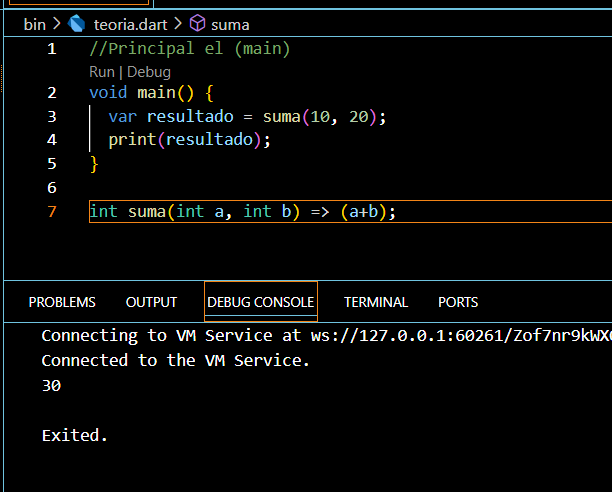Select the DEBUG CONSOLE tab
612x492 pixels.
[x=260, y=302]
